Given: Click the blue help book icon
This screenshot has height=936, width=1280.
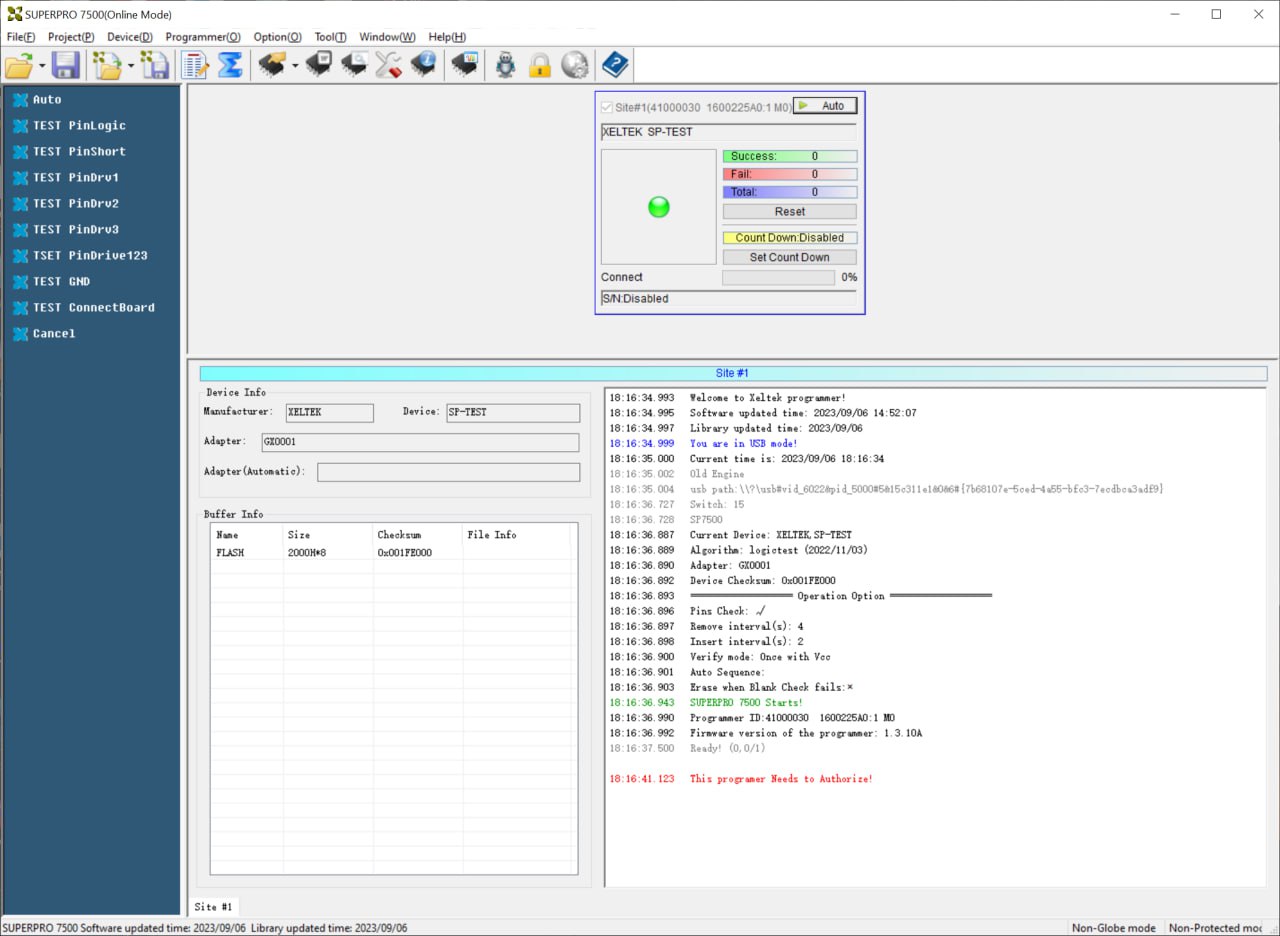Looking at the screenshot, I should (615, 66).
